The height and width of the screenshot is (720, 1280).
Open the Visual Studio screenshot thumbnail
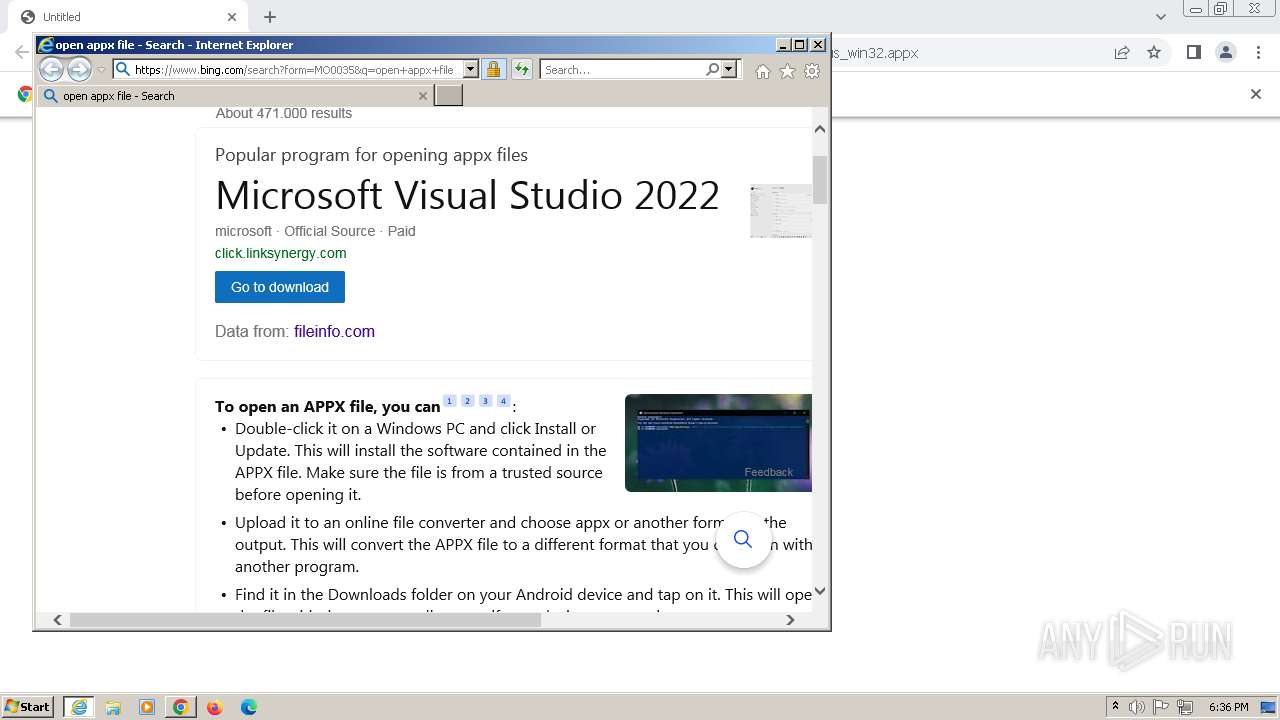coord(781,211)
